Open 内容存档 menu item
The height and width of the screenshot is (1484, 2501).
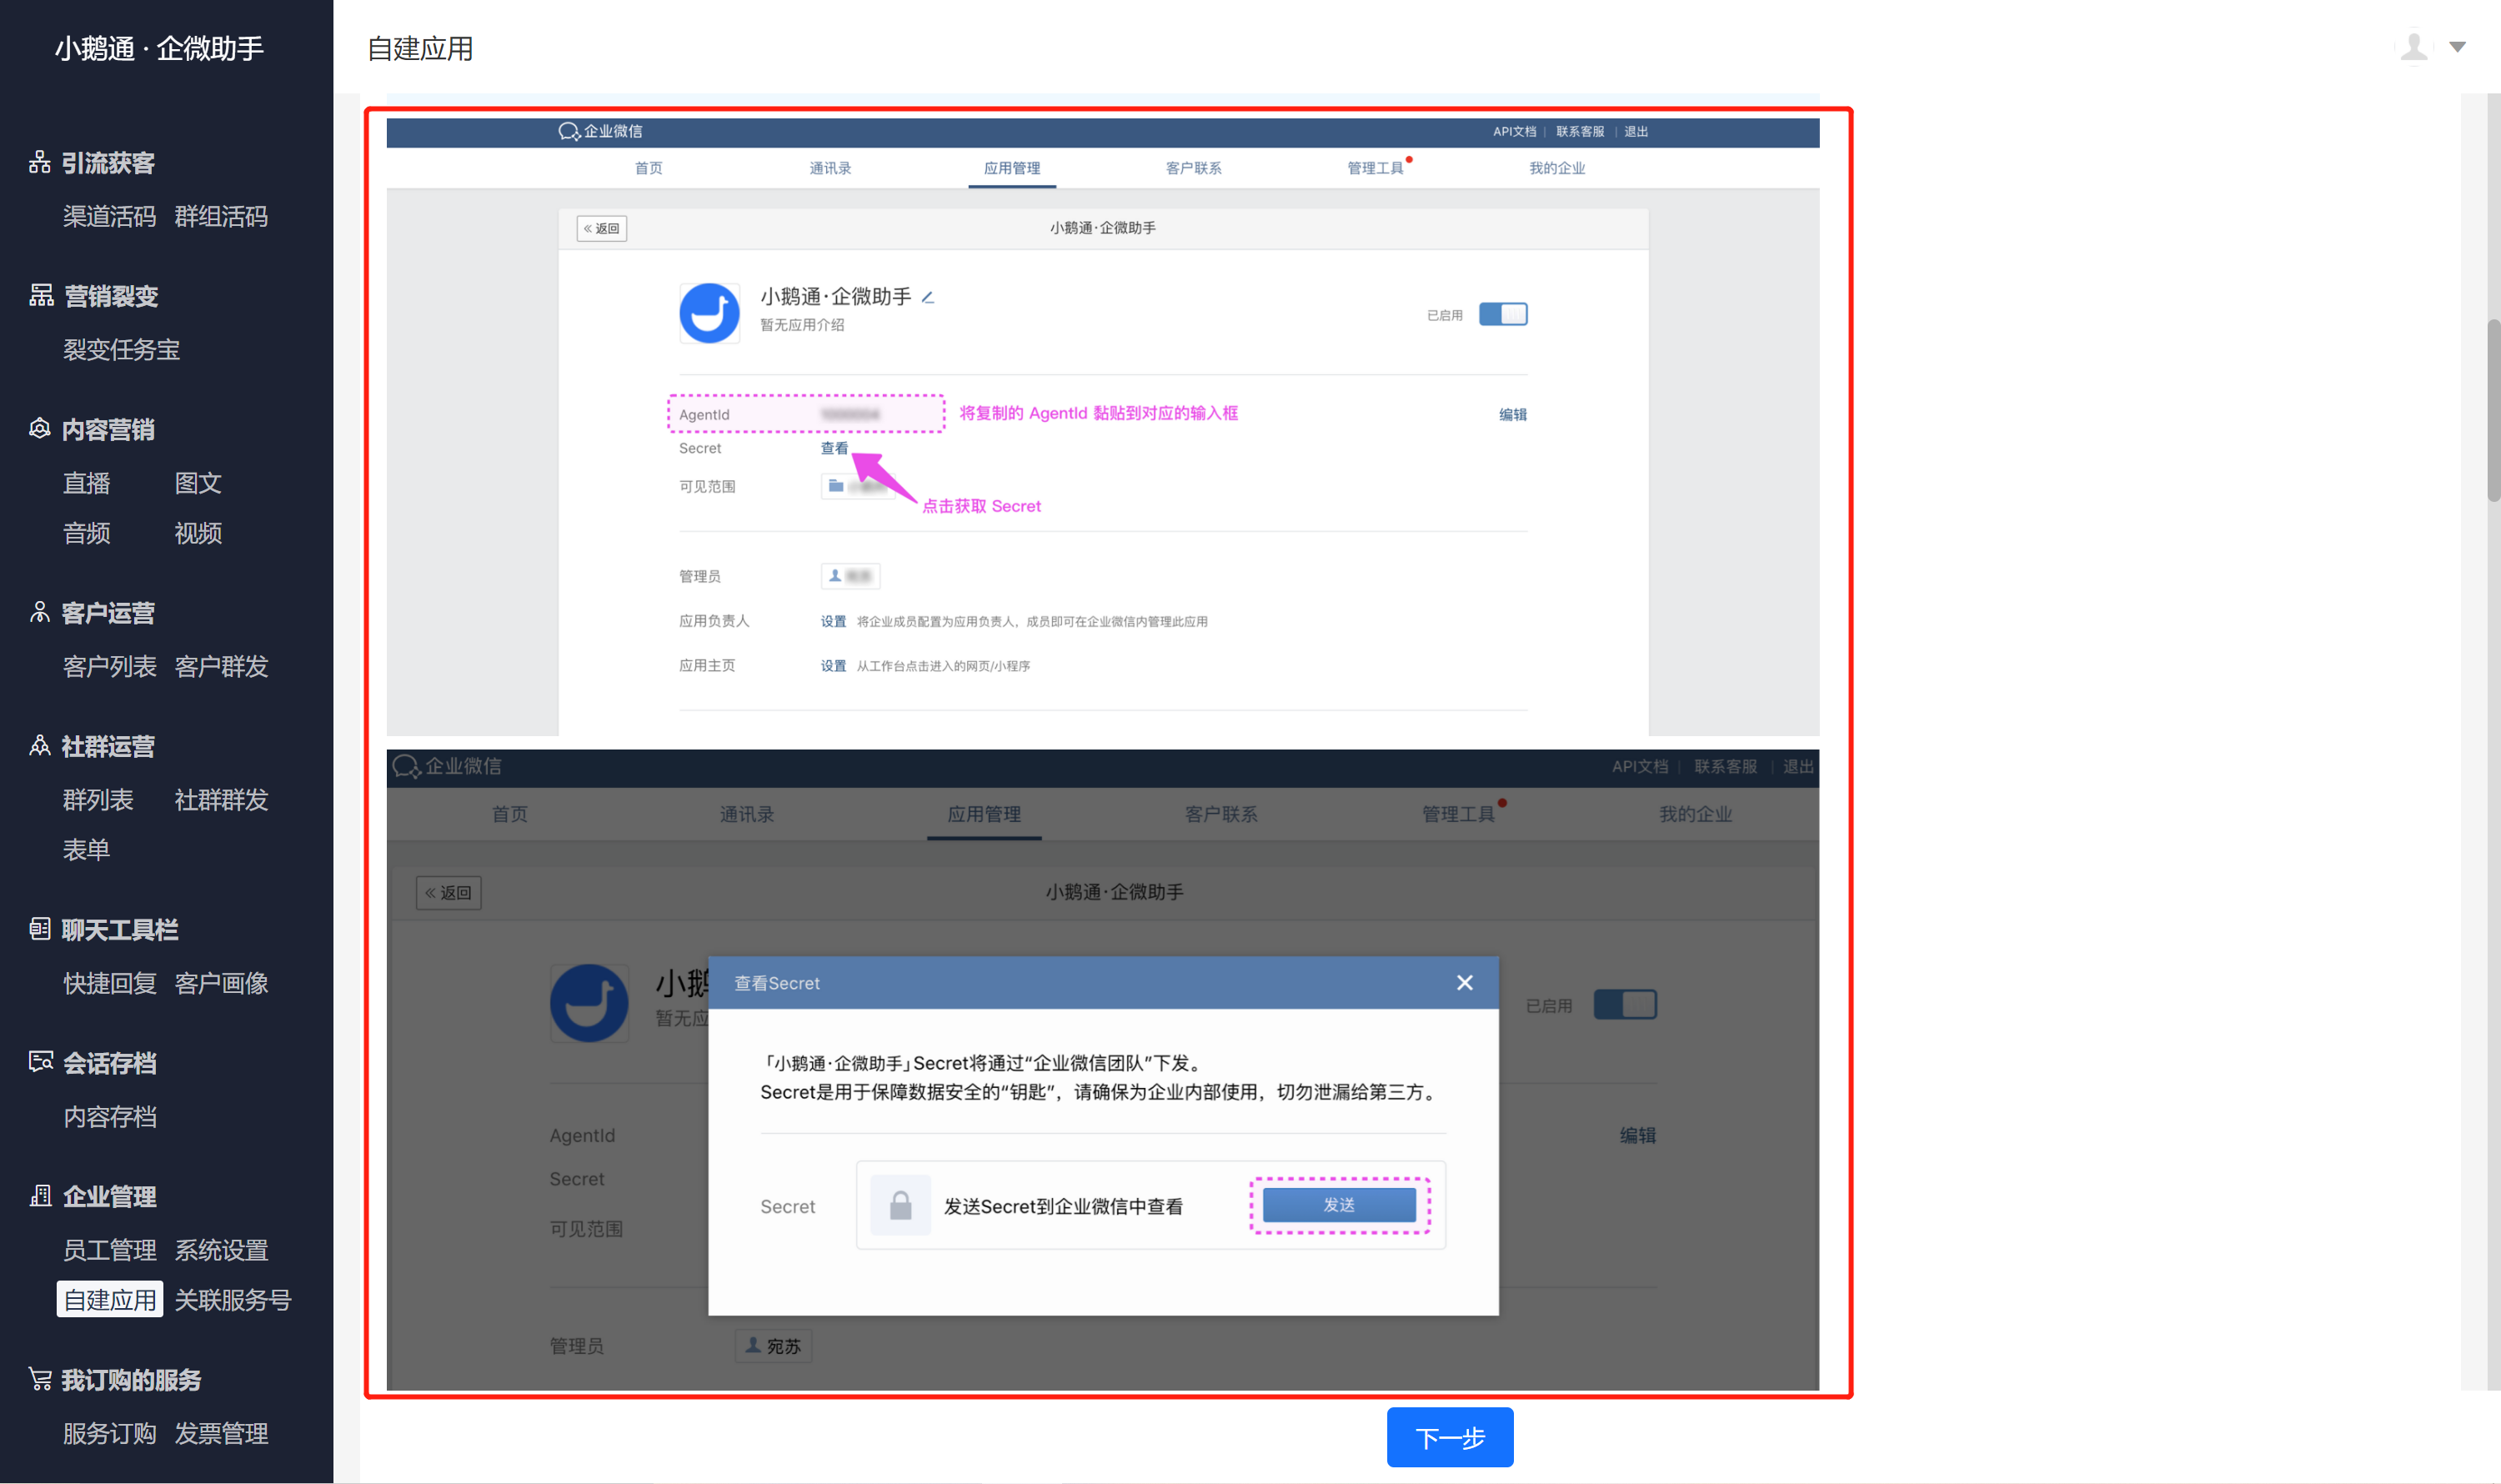pyautogui.click(x=110, y=1117)
